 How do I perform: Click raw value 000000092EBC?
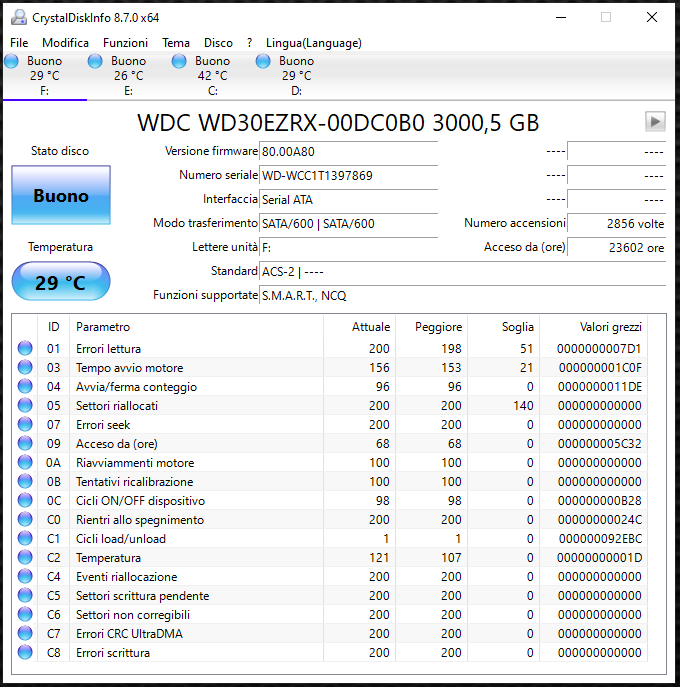point(600,538)
